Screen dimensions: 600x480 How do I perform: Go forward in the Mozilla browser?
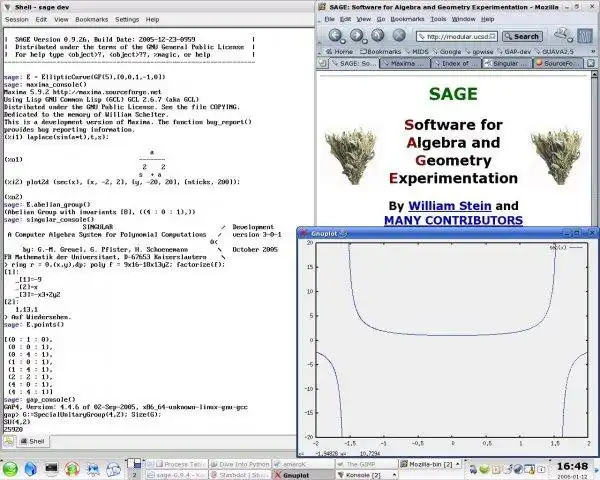[x=356, y=35]
